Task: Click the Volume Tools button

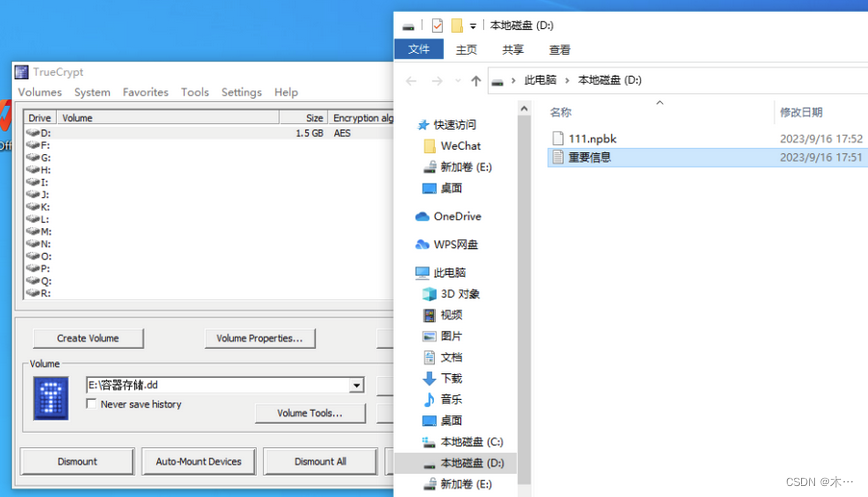Action: (x=310, y=413)
